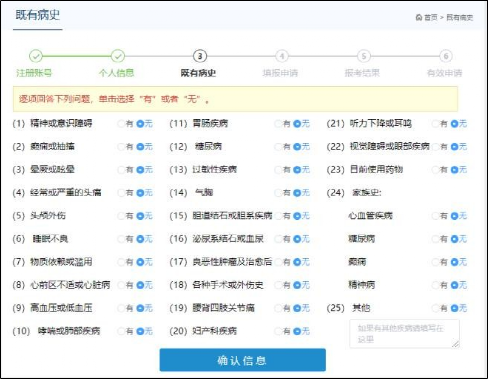Pick 有 for (14) 气胸
Image resolution: width=489 pixels, height=380 pixels.
278,193
